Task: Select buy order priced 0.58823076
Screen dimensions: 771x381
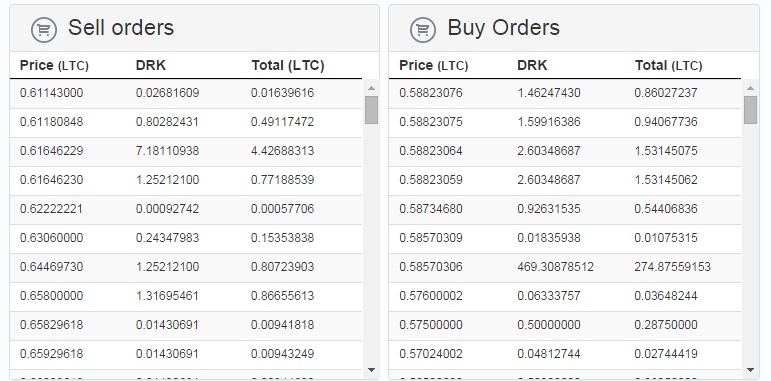Action: pyautogui.click(x=565, y=93)
